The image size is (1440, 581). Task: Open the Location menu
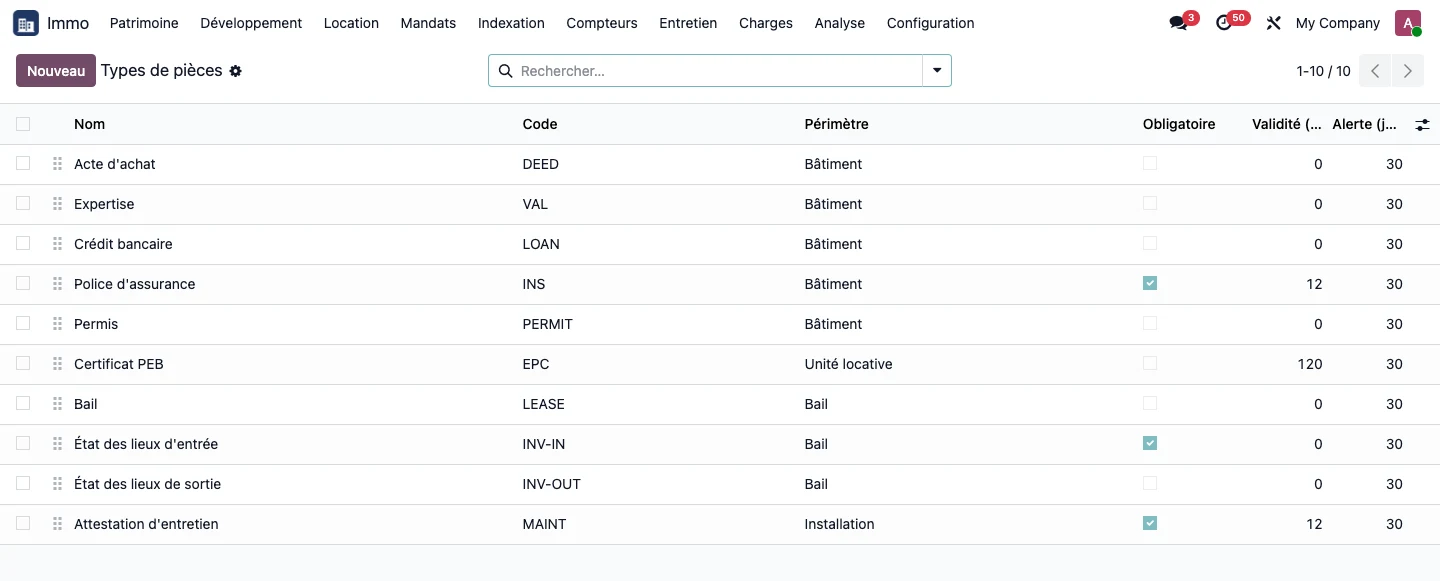[351, 23]
